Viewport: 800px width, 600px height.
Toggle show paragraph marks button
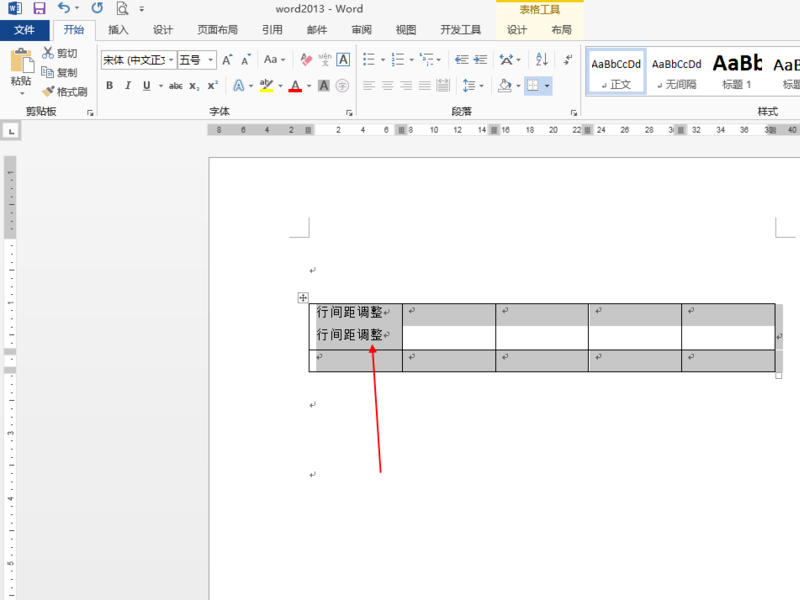pos(568,60)
